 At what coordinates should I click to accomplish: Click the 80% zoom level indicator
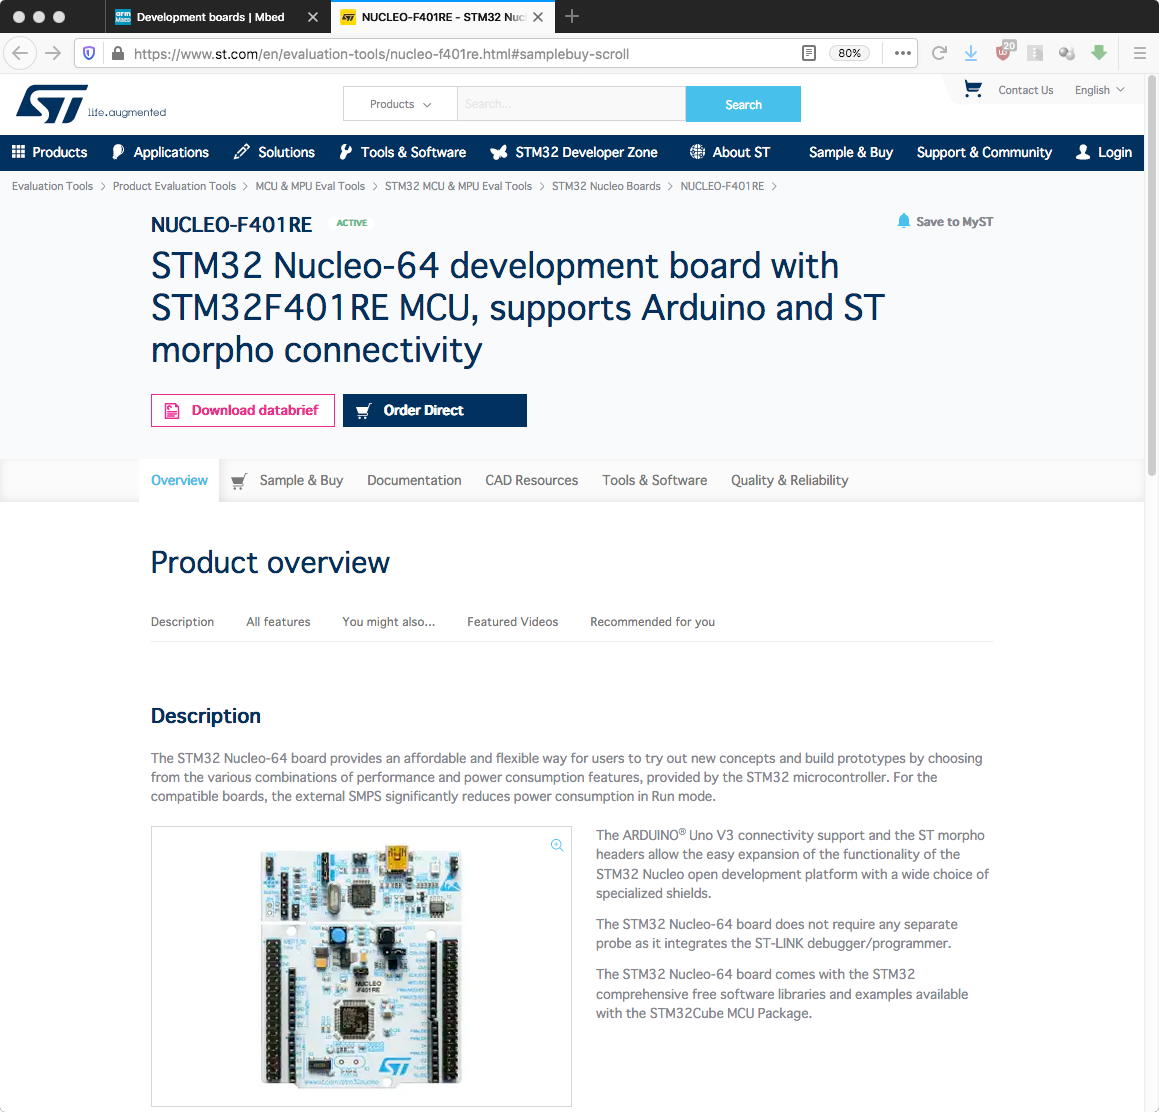[x=849, y=53]
